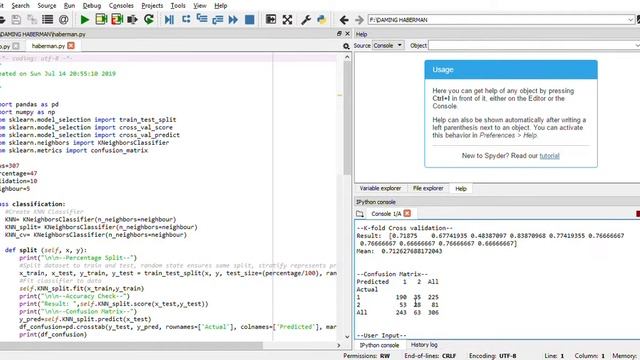Click editor horizontal scroll right arrow

[338, 345]
